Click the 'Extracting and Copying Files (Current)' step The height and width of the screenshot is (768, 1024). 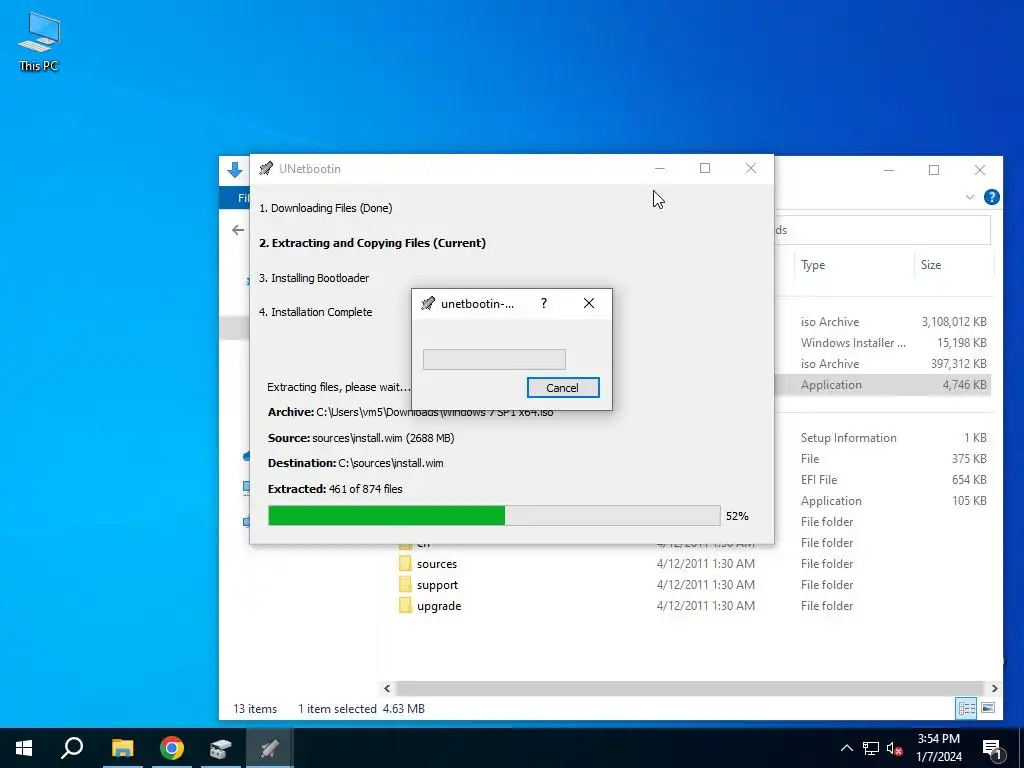(372, 243)
